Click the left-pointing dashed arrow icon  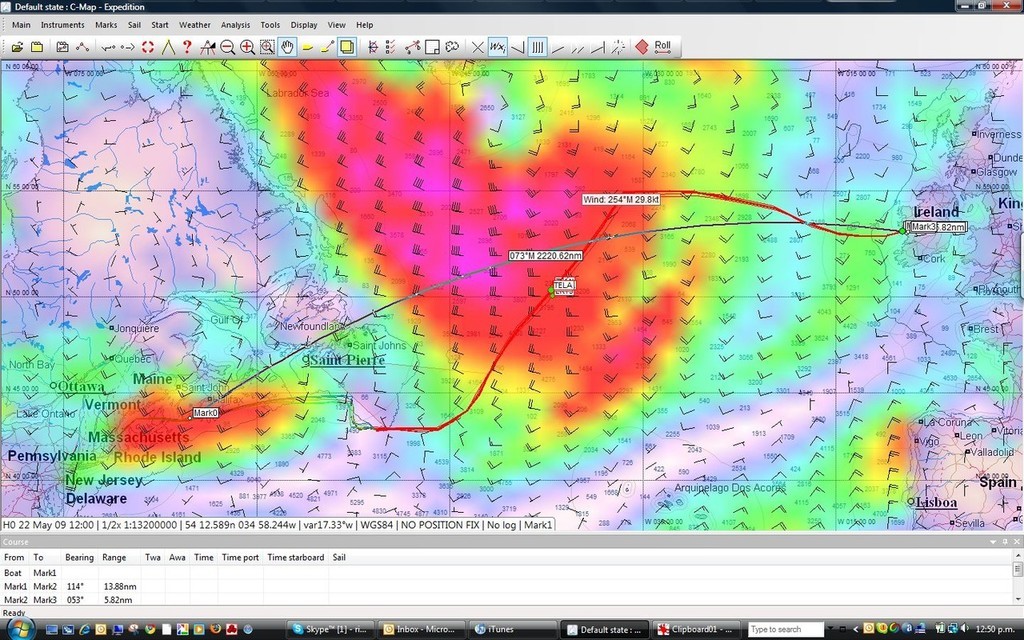click(108, 47)
